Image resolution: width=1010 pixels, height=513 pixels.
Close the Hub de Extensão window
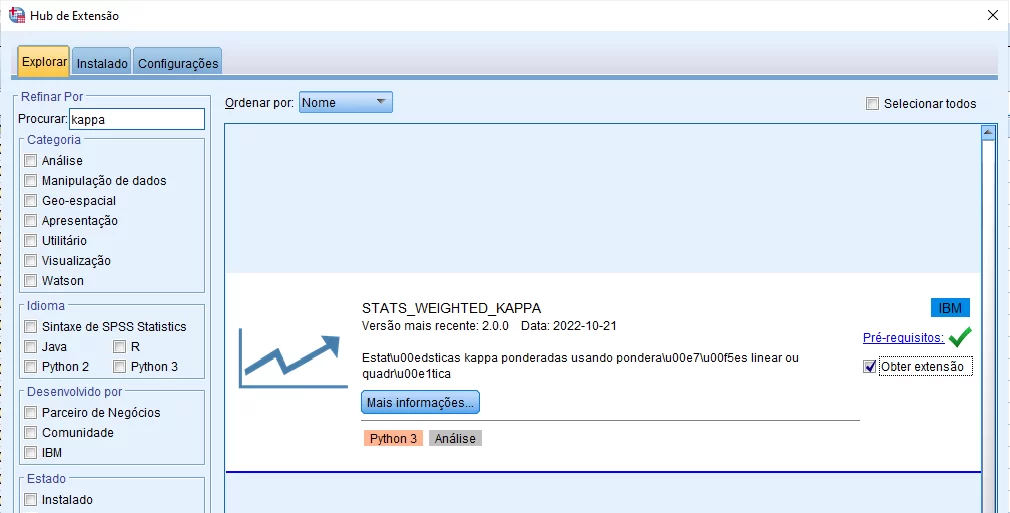[993, 15]
